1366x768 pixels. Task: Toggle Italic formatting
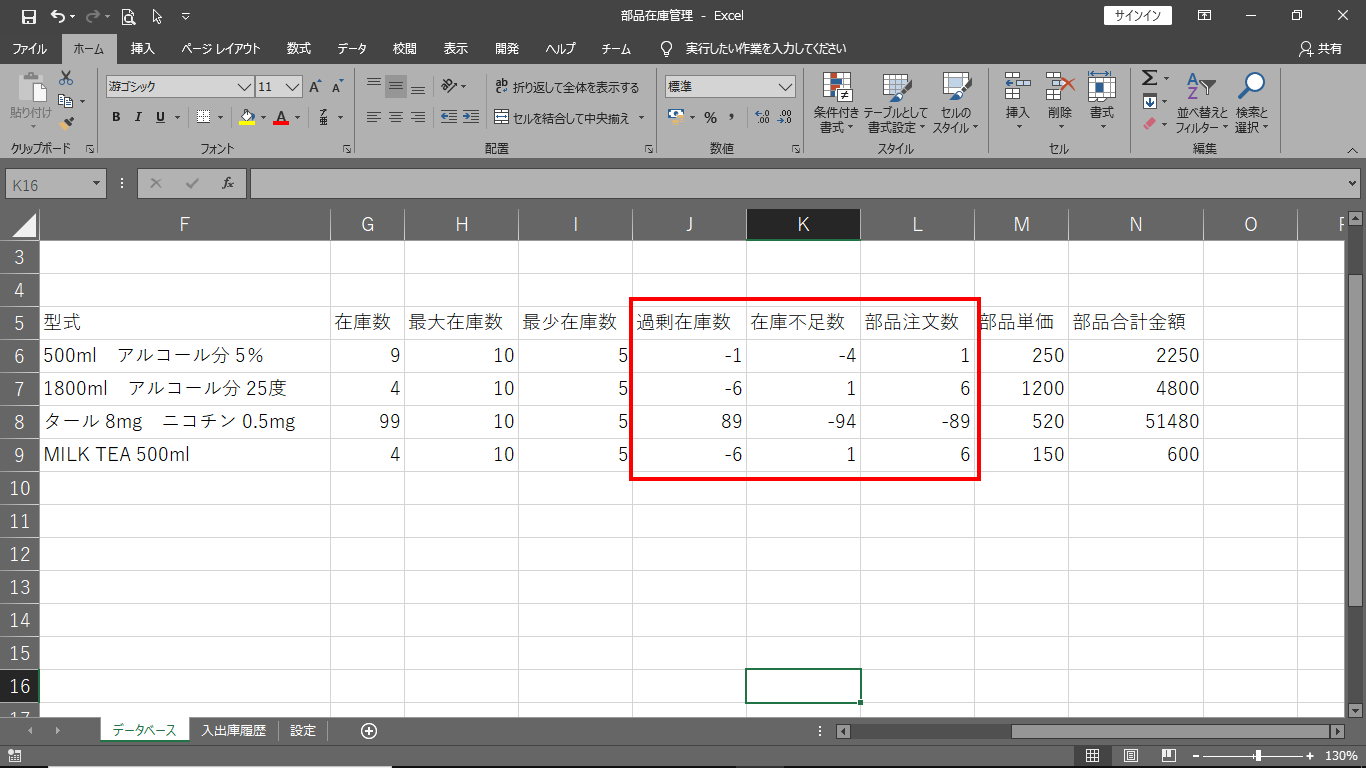(x=138, y=117)
